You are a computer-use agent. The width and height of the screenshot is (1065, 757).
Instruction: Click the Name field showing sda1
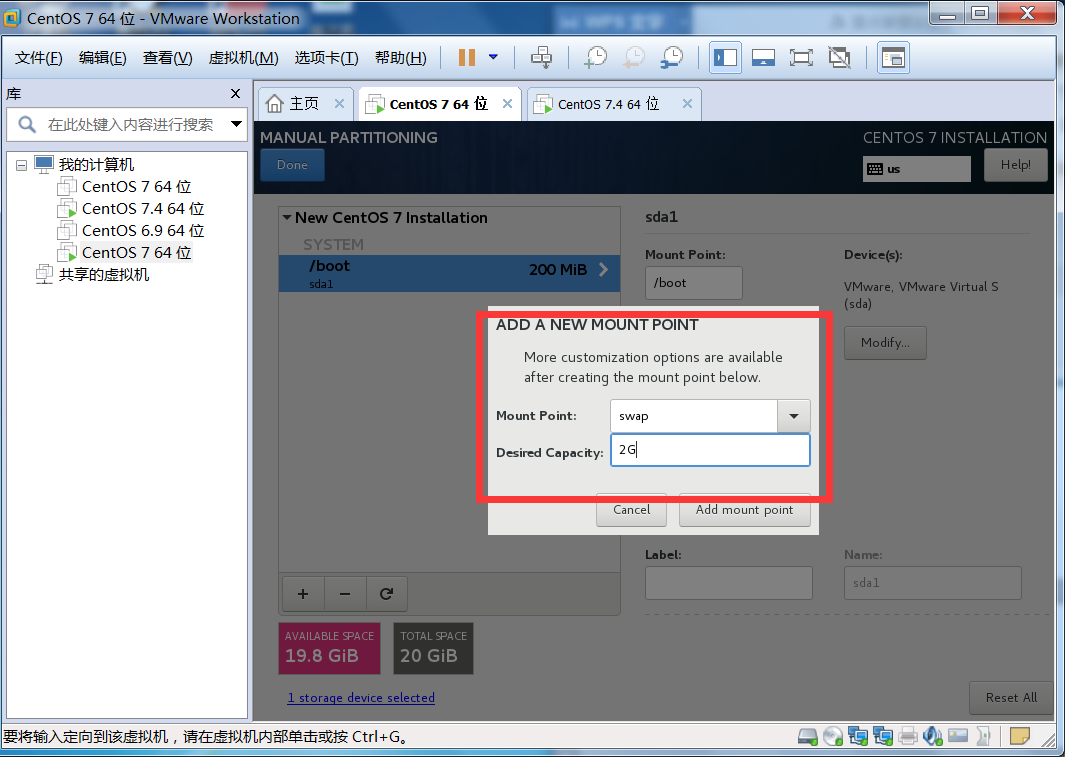tap(933, 583)
